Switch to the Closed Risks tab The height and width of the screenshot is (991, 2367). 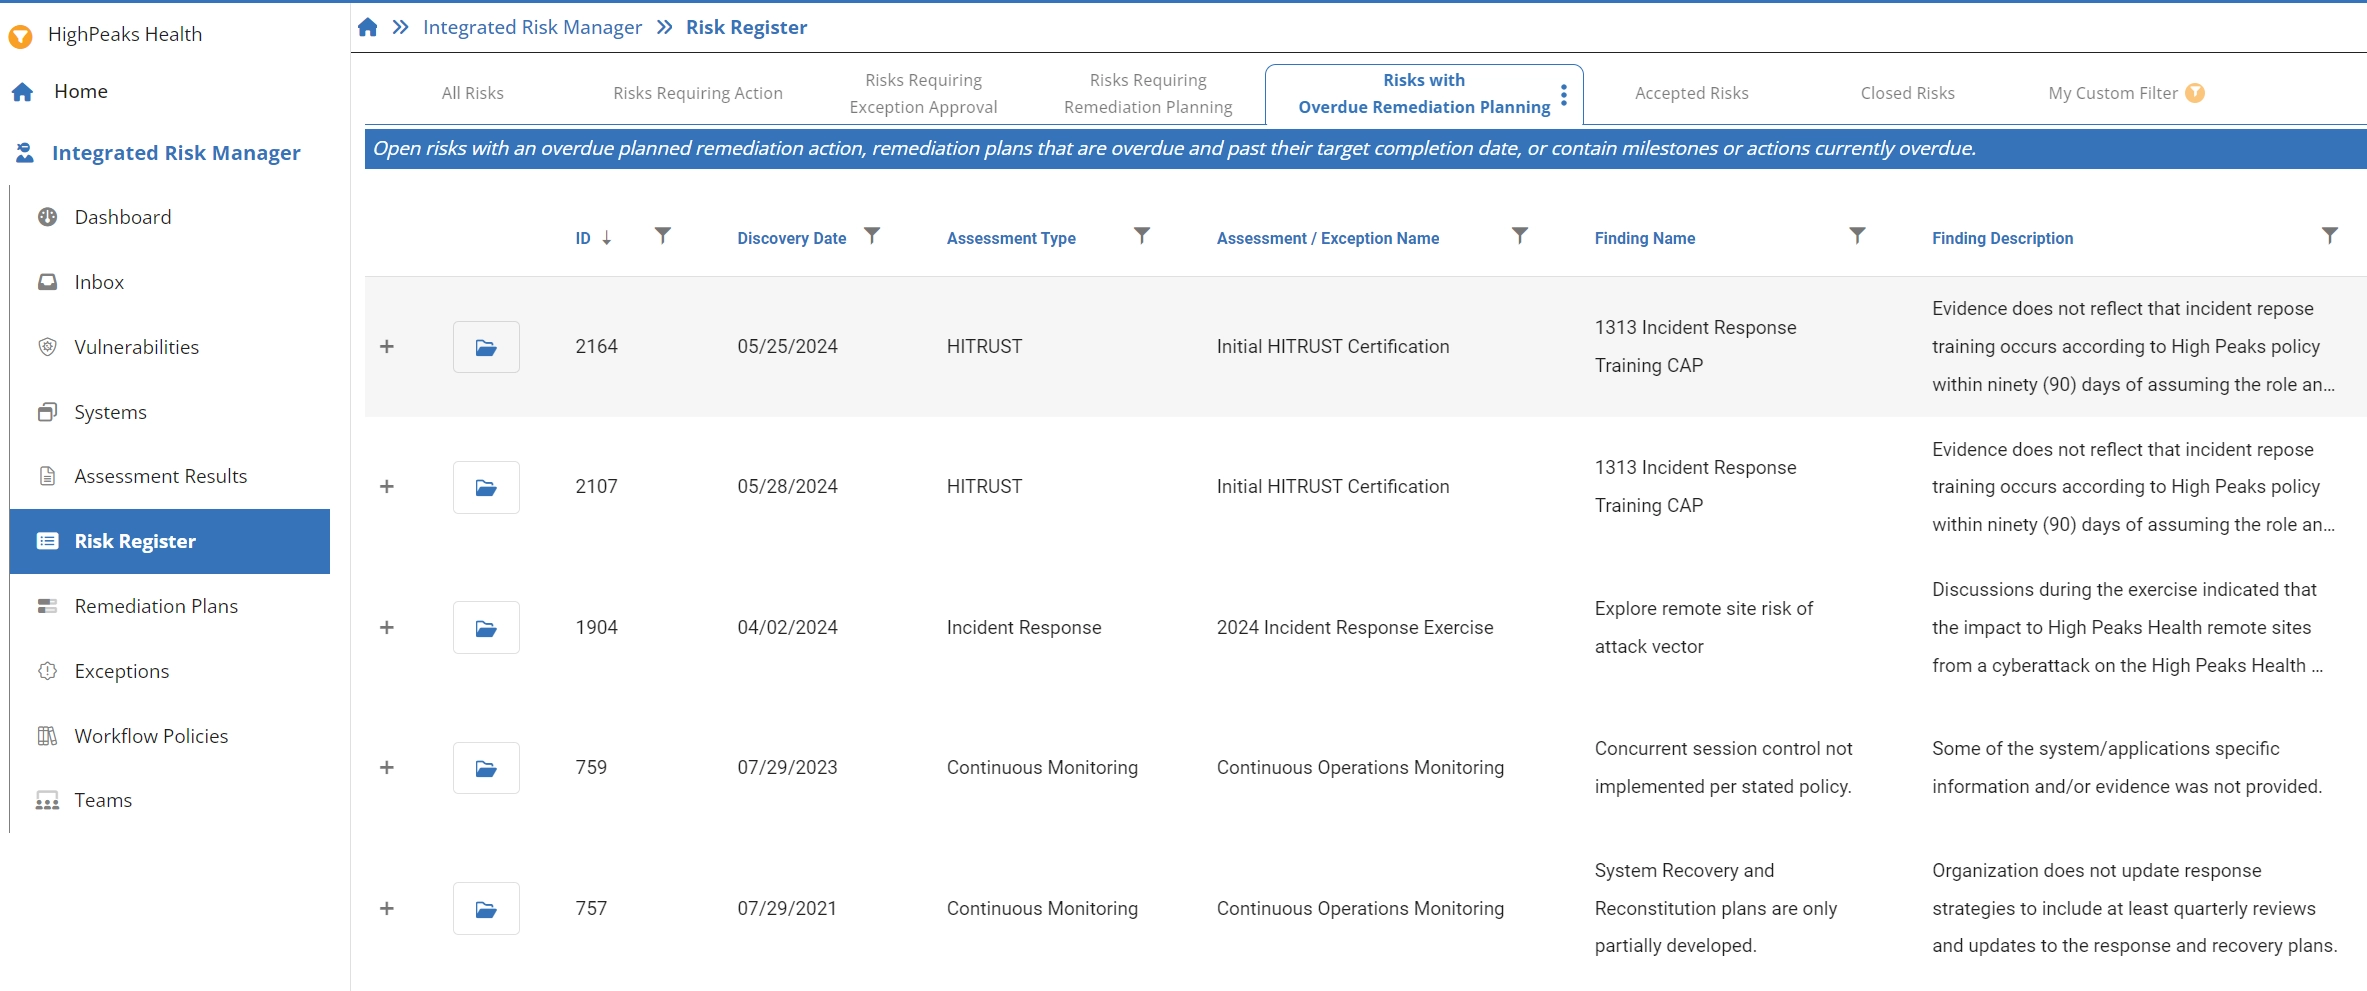click(x=1907, y=93)
